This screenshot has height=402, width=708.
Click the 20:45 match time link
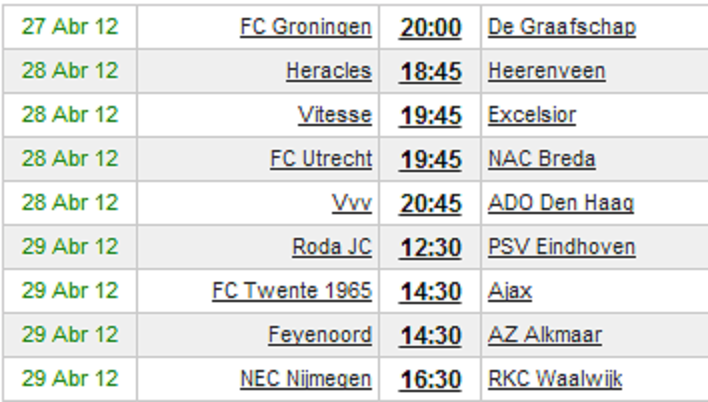(x=430, y=204)
